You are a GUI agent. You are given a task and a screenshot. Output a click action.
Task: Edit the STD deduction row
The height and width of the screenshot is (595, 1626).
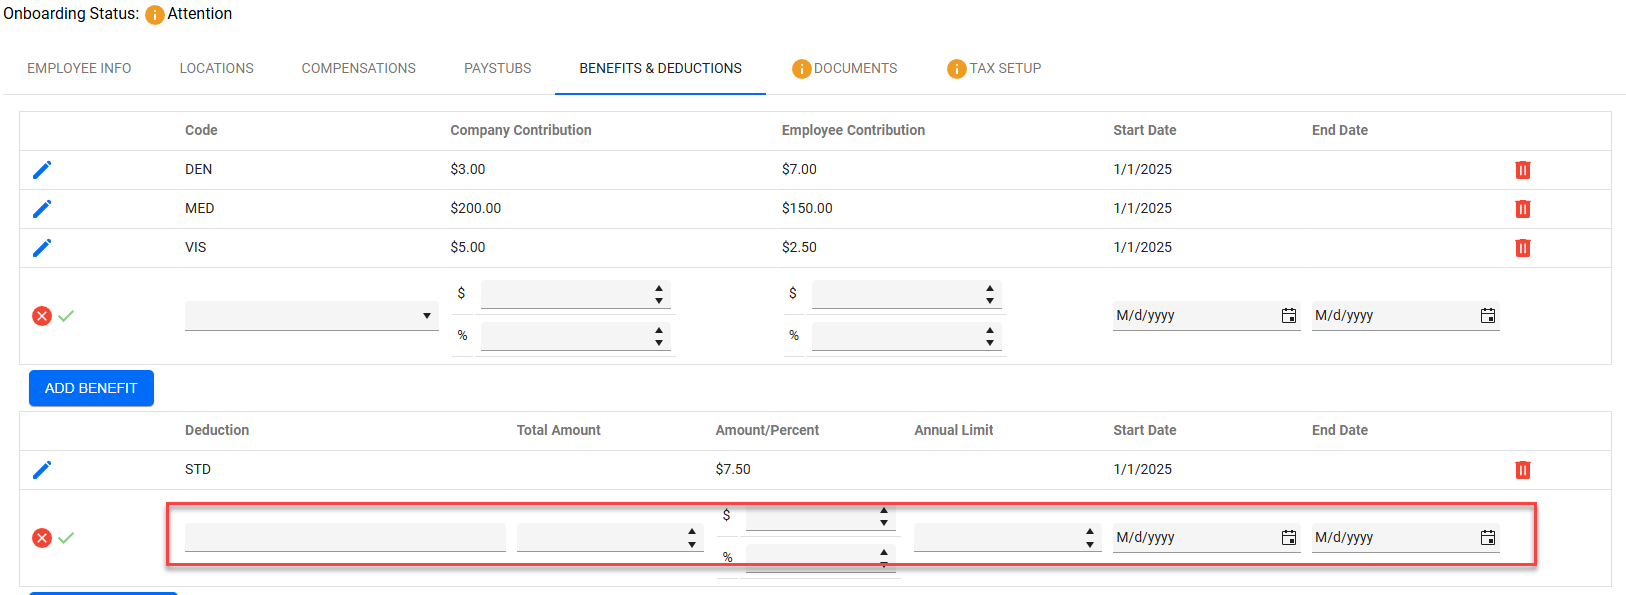[x=42, y=470]
